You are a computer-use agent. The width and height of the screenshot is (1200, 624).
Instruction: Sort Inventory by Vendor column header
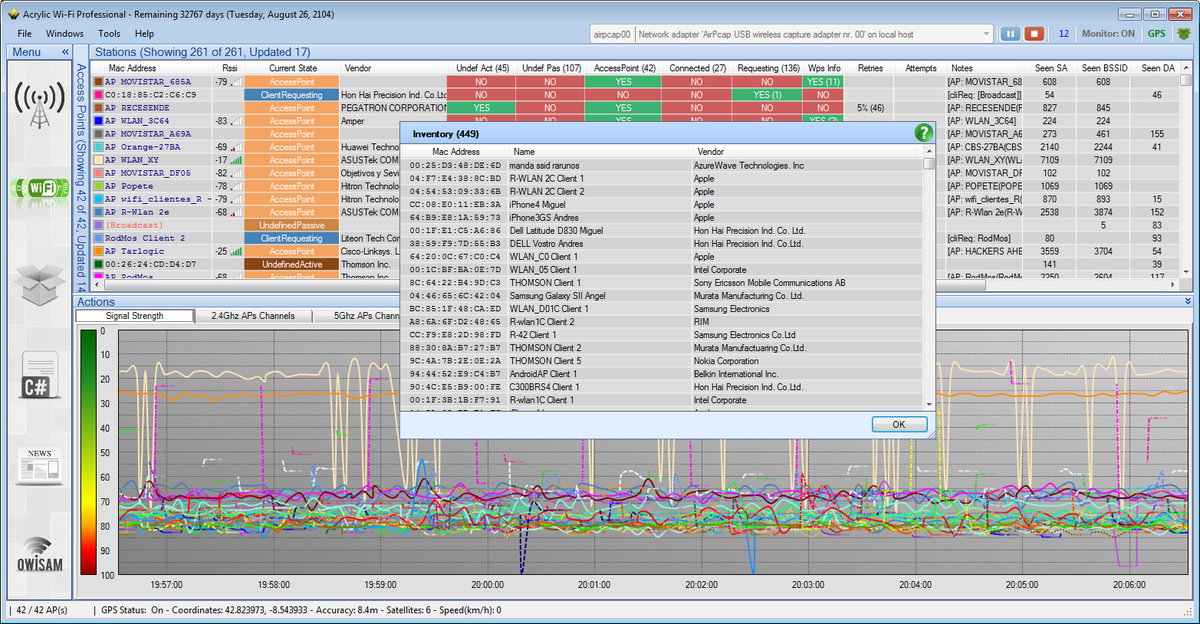[x=807, y=151]
